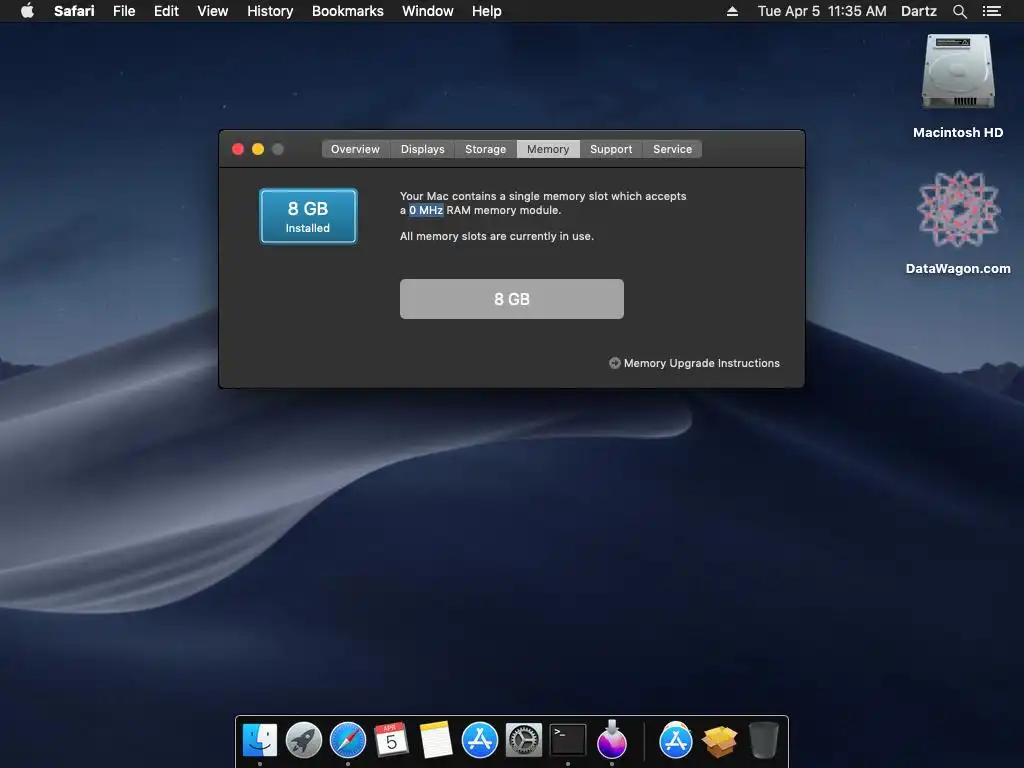Open the Bookmarks menu
Screen dimensions: 1024x768
pyautogui.click(x=347, y=11)
